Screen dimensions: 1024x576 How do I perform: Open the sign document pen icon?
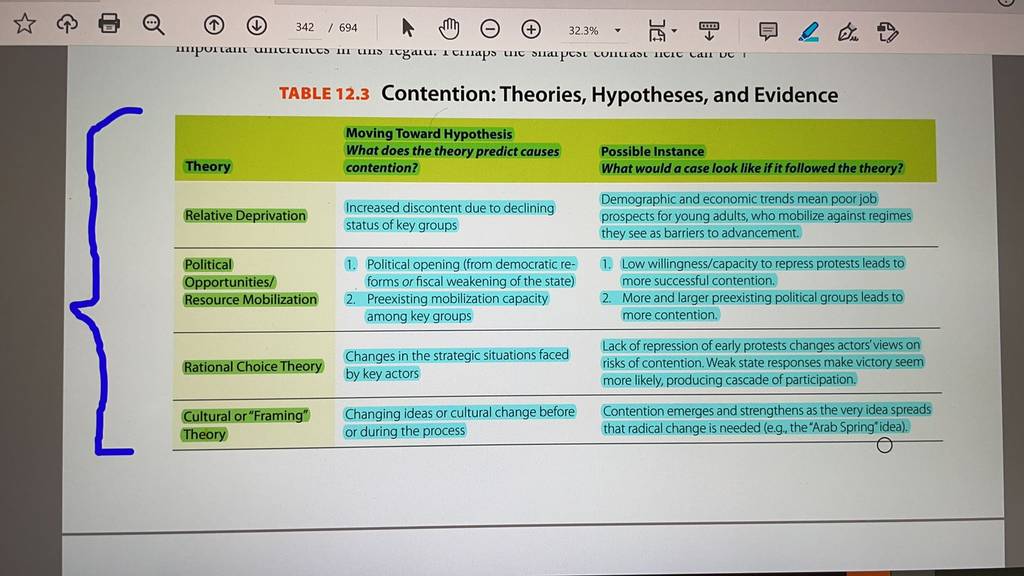(848, 31)
